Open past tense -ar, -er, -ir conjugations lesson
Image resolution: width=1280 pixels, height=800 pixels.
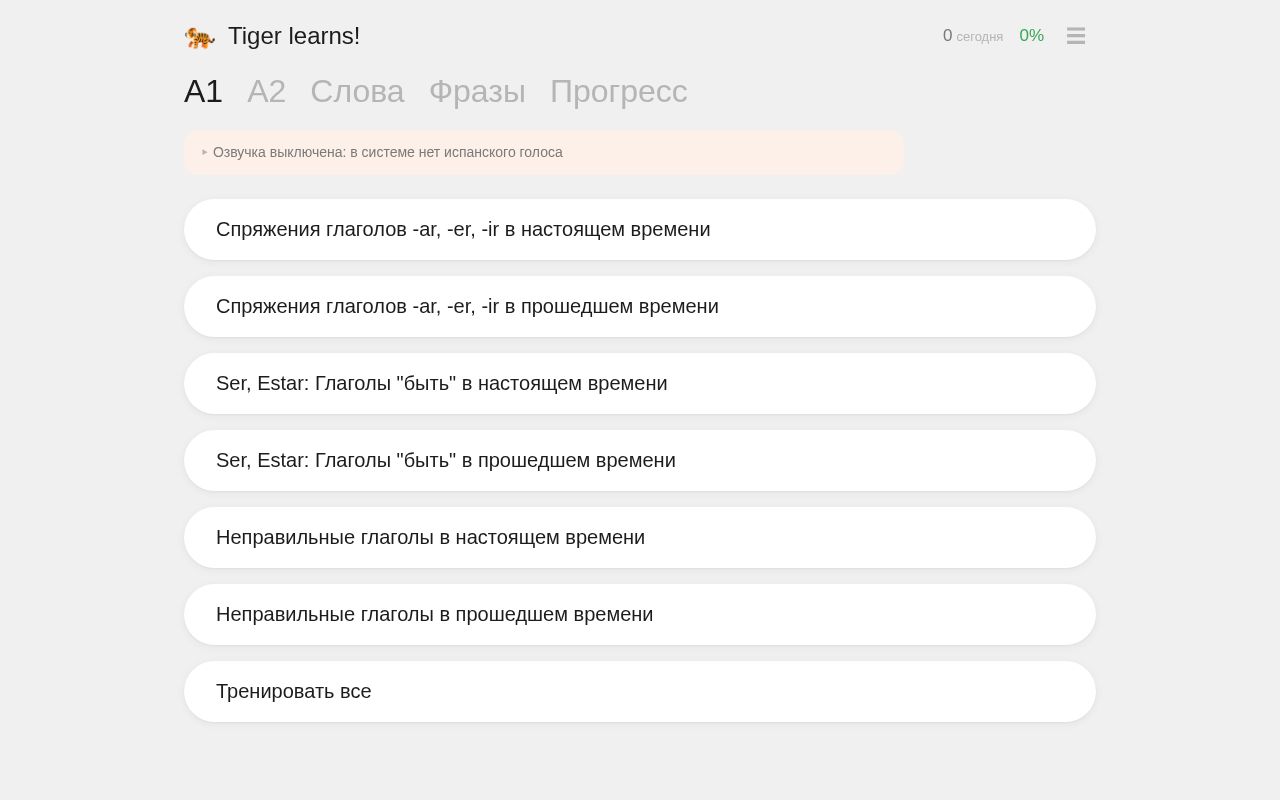[640, 306]
